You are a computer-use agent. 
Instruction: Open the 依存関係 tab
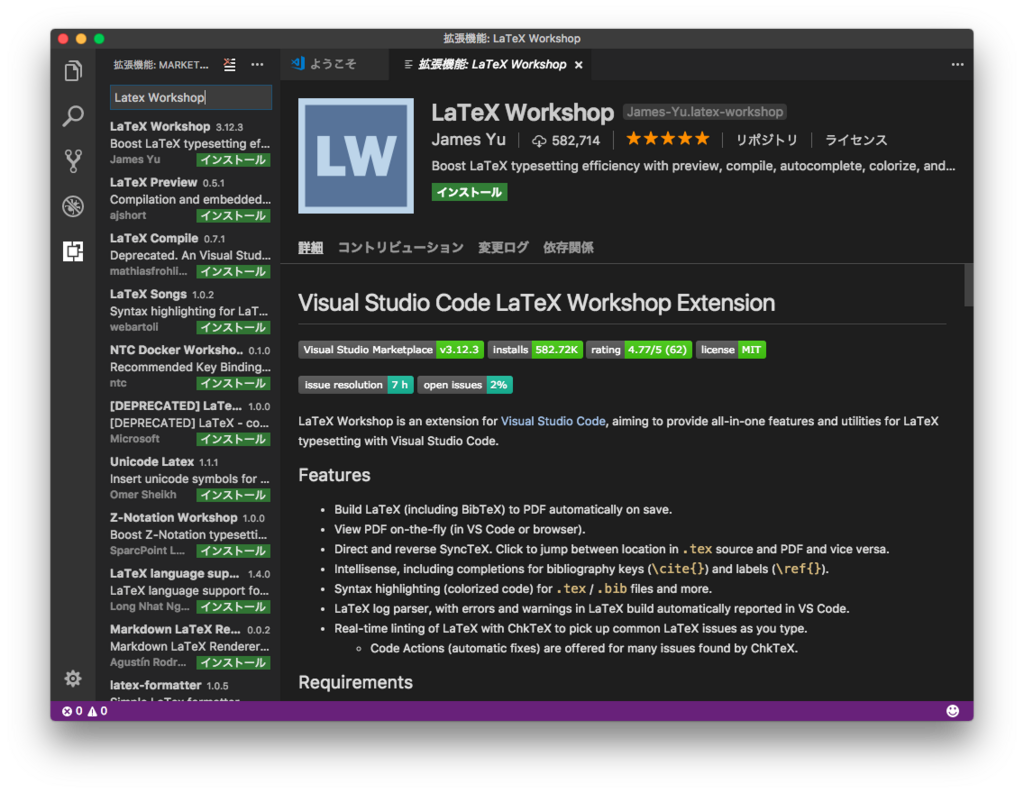[568, 247]
